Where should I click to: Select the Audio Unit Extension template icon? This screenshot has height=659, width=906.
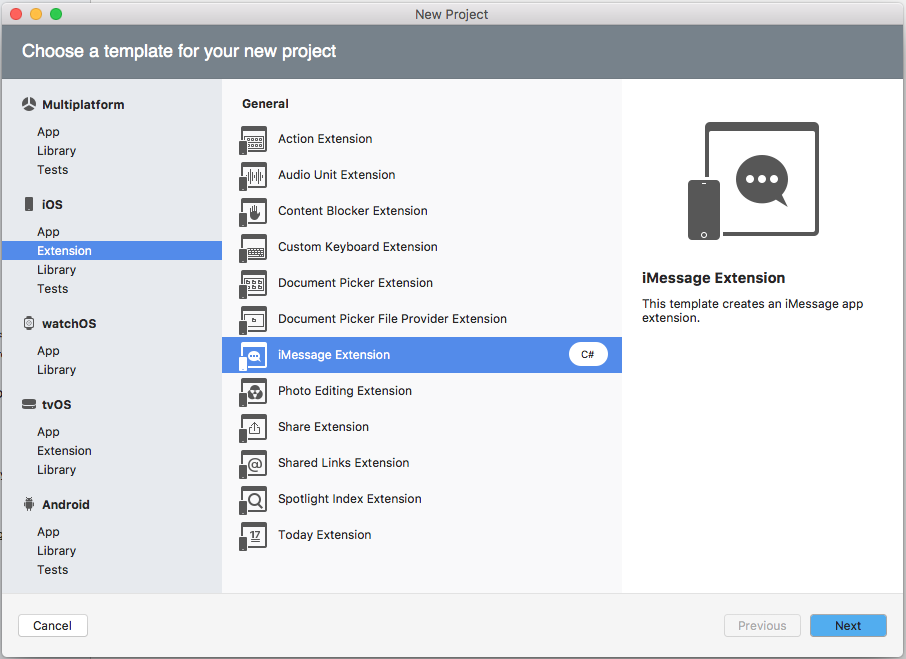[x=253, y=175]
